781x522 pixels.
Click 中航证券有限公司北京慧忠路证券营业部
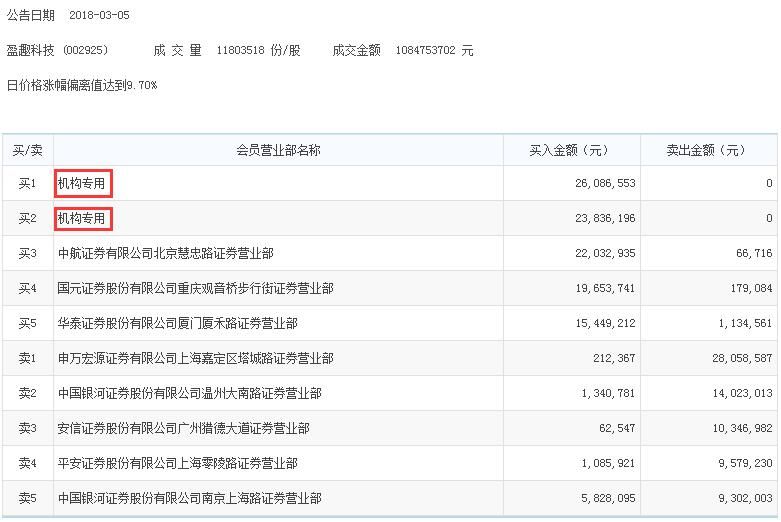166,254
